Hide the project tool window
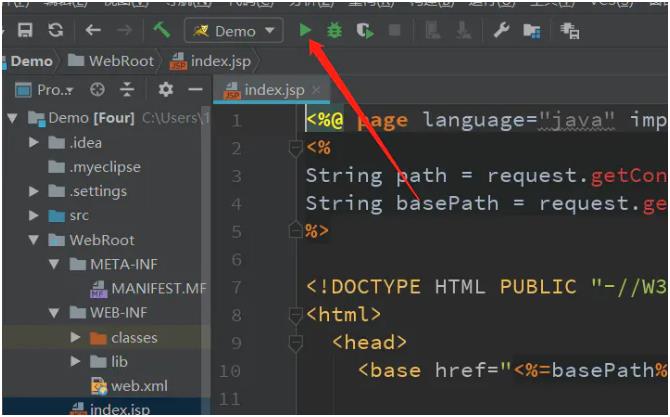This screenshot has width=670, height=417. (195, 90)
